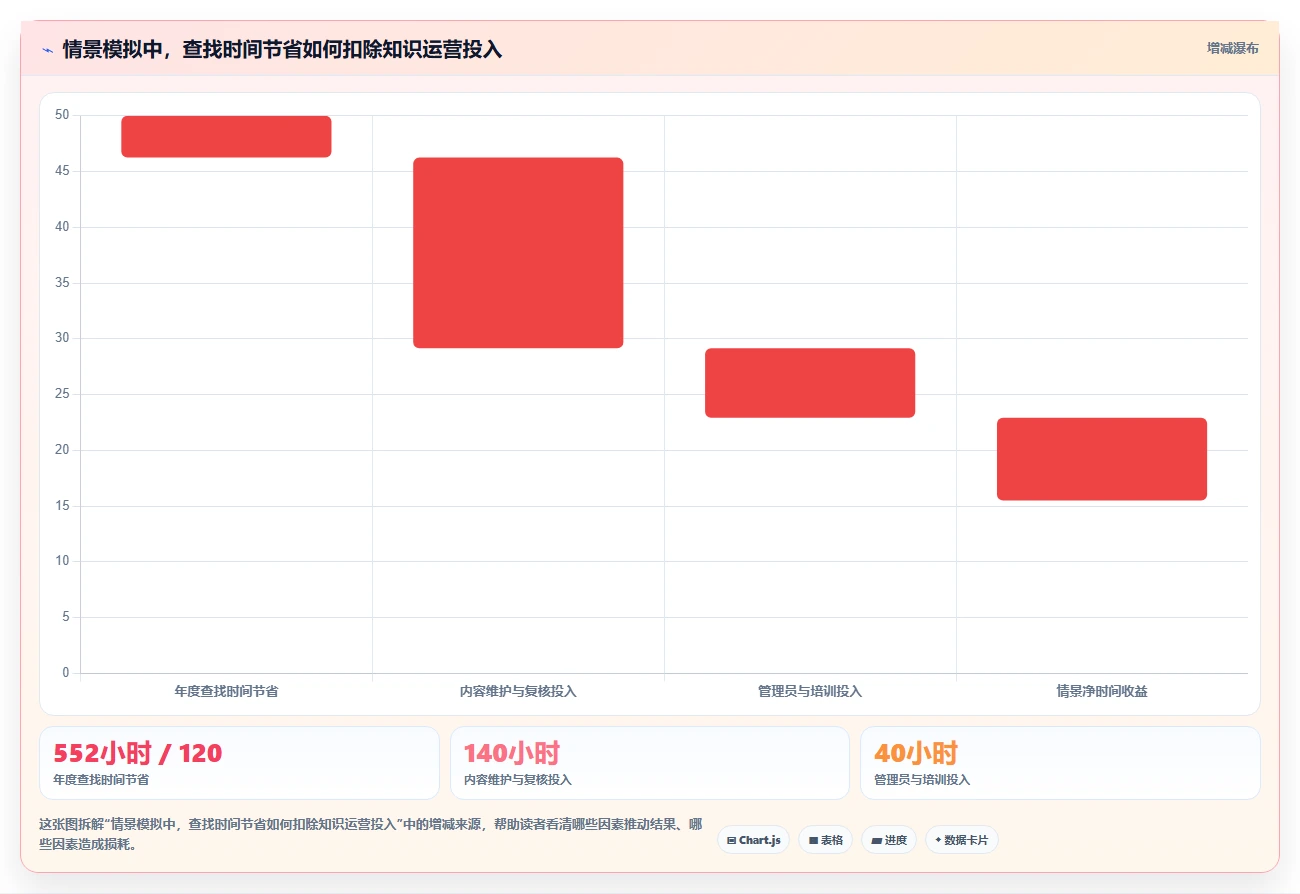Click the 情景净时间收益 red bar
This screenshot has width=1300, height=894.
(x=1102, y=459)
